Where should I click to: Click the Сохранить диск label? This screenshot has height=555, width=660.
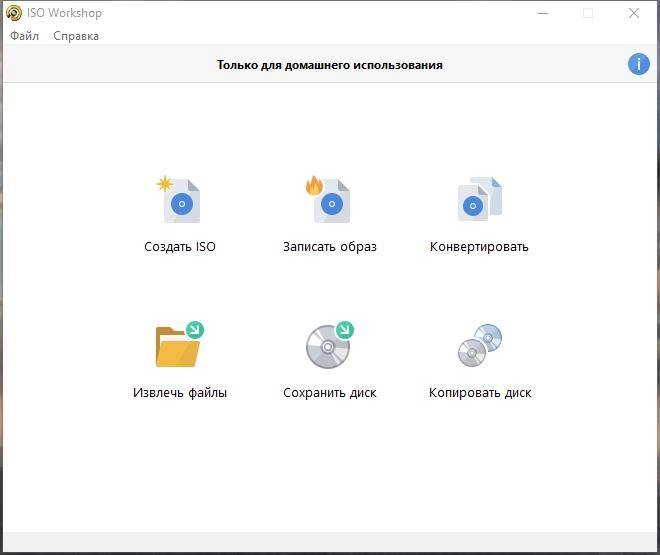[330, 393]
